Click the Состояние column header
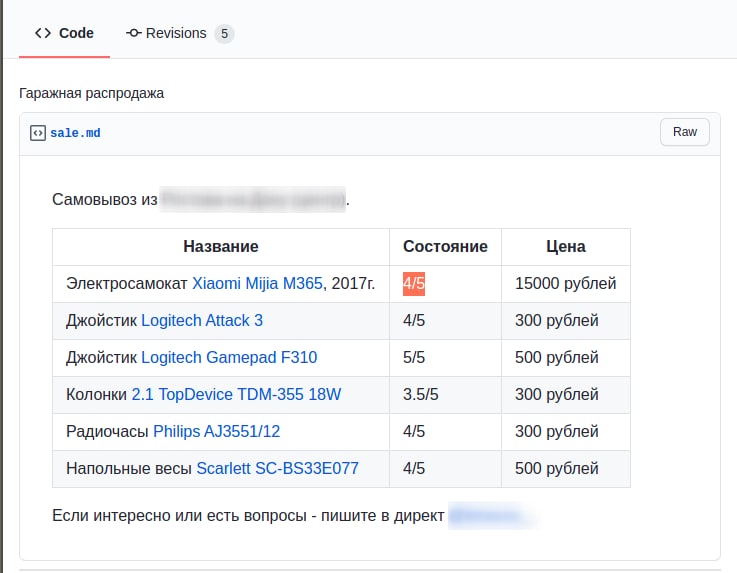This screenshot has height=573, width=737. (445, 247)
